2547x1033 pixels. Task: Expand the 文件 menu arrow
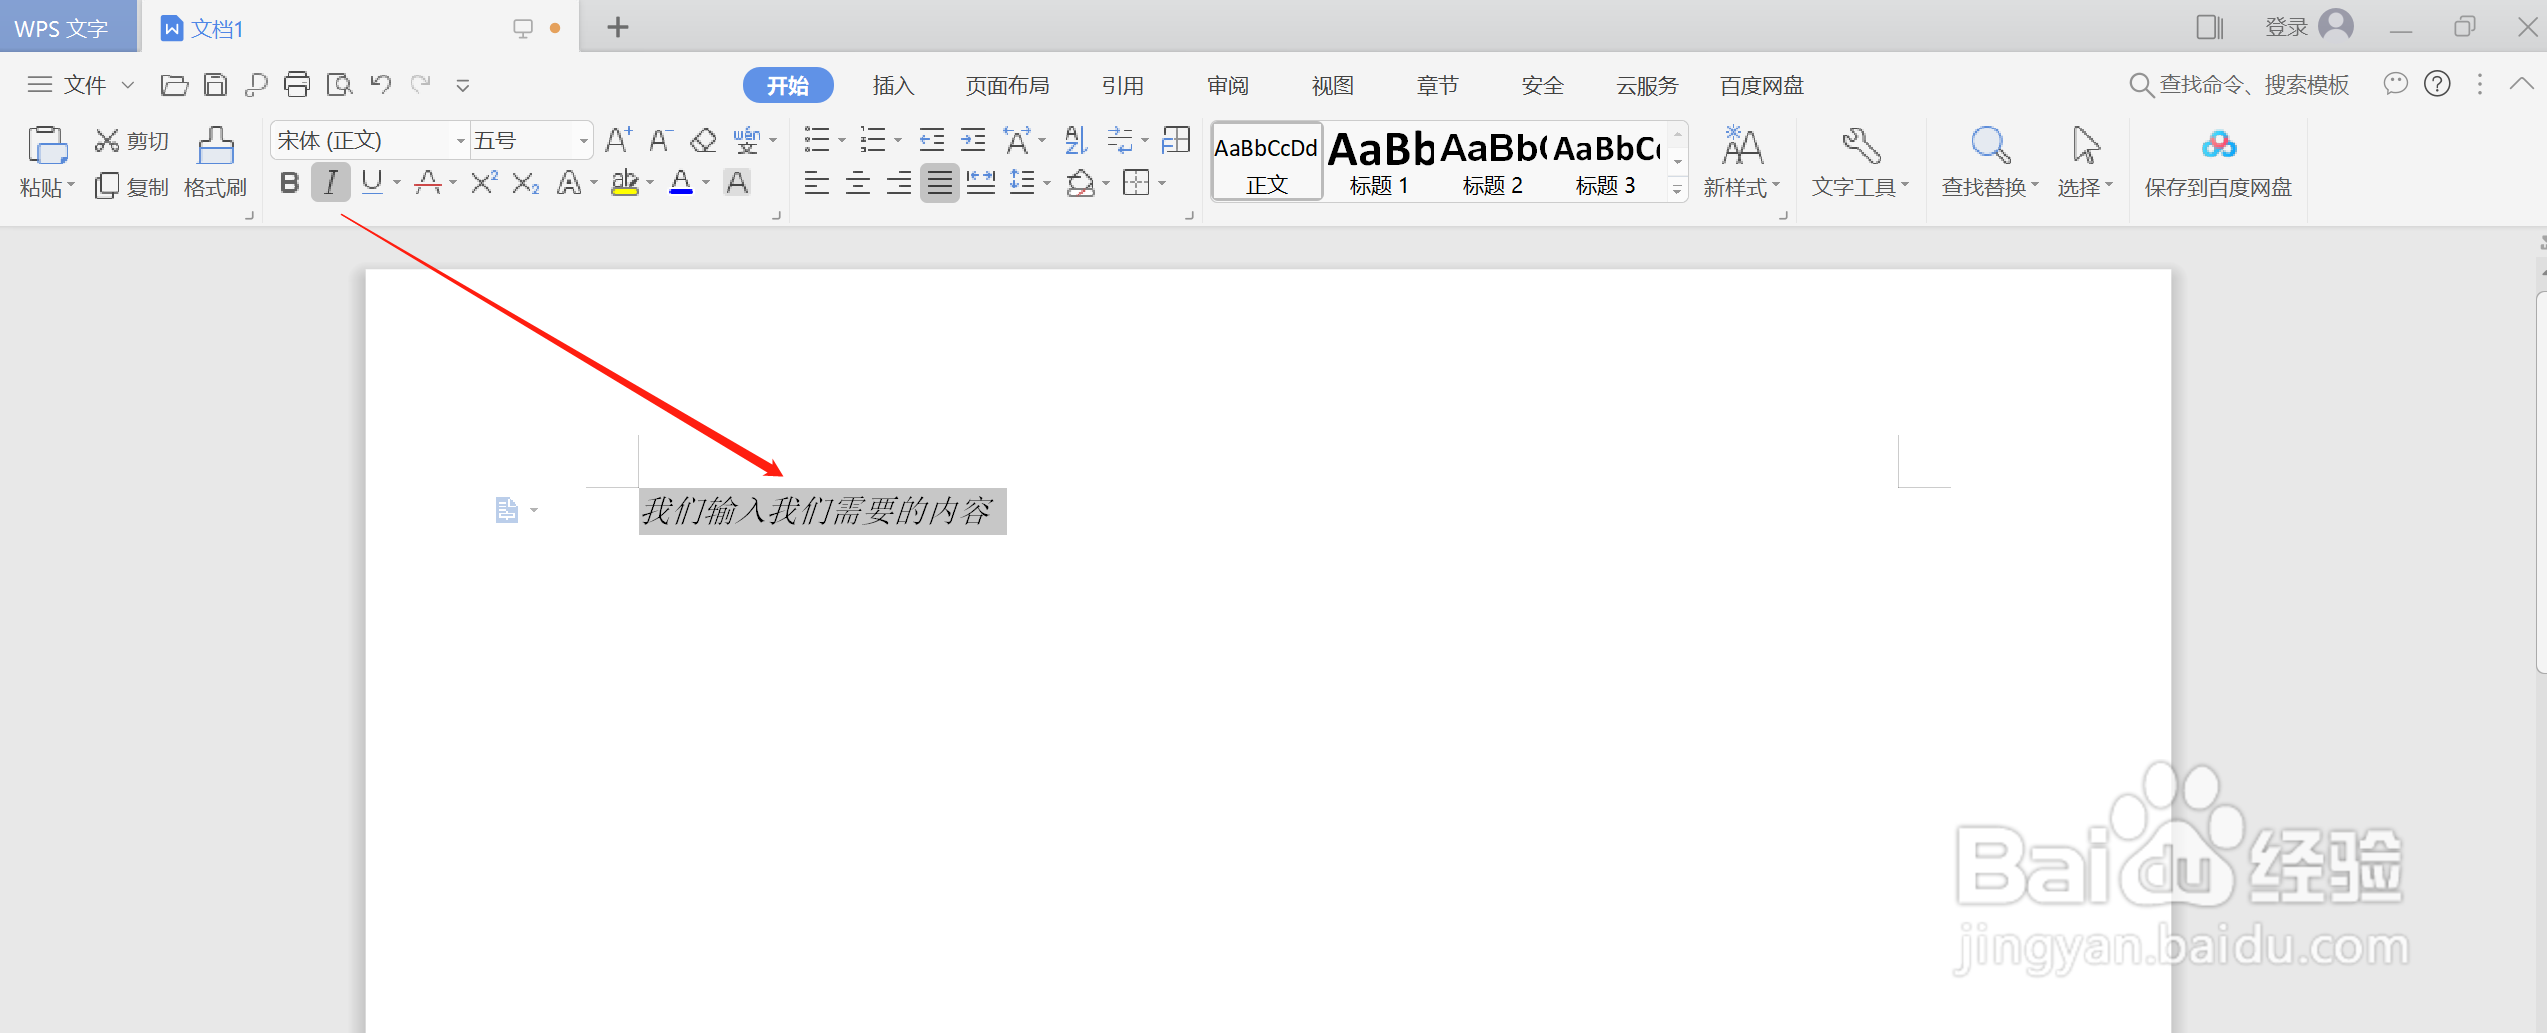click(128, 85)
